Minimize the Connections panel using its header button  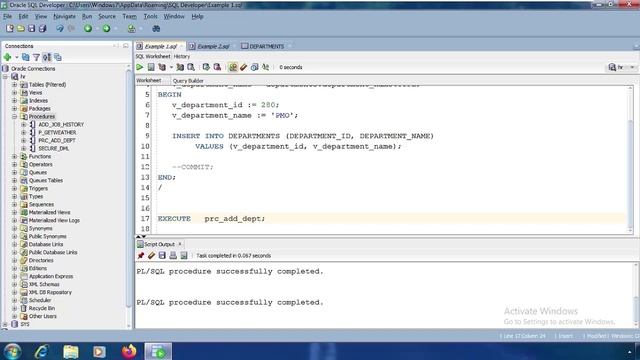click(x=126, y=46)
